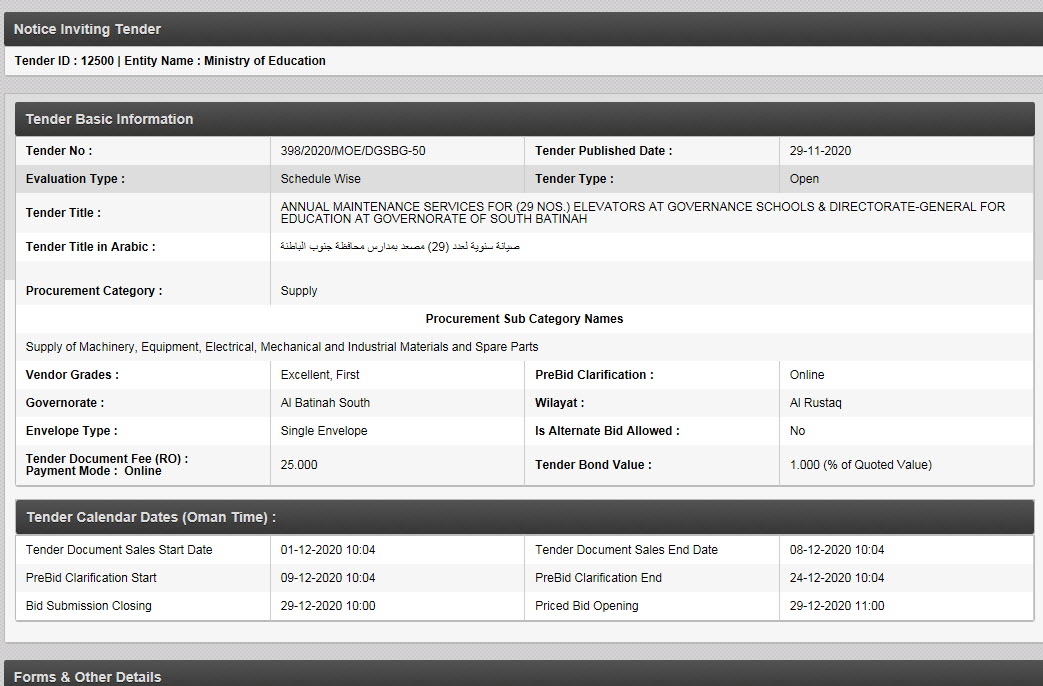Click the Tender Published Date value 29-11-2020
The height and width of the screenshot is (686, 1043).
(x=820, y=151)
